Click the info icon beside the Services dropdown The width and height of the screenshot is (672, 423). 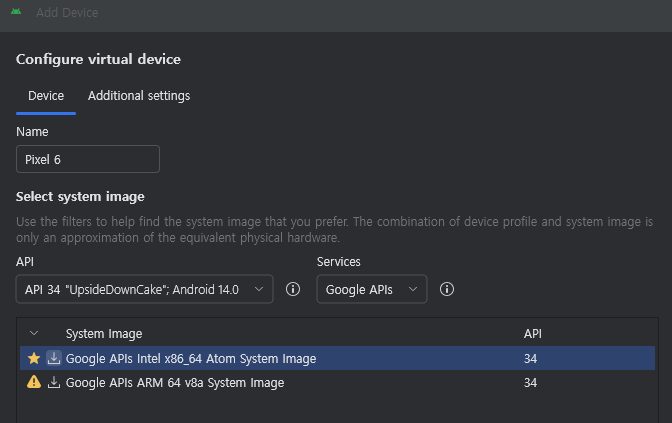[x=447, y=289]
